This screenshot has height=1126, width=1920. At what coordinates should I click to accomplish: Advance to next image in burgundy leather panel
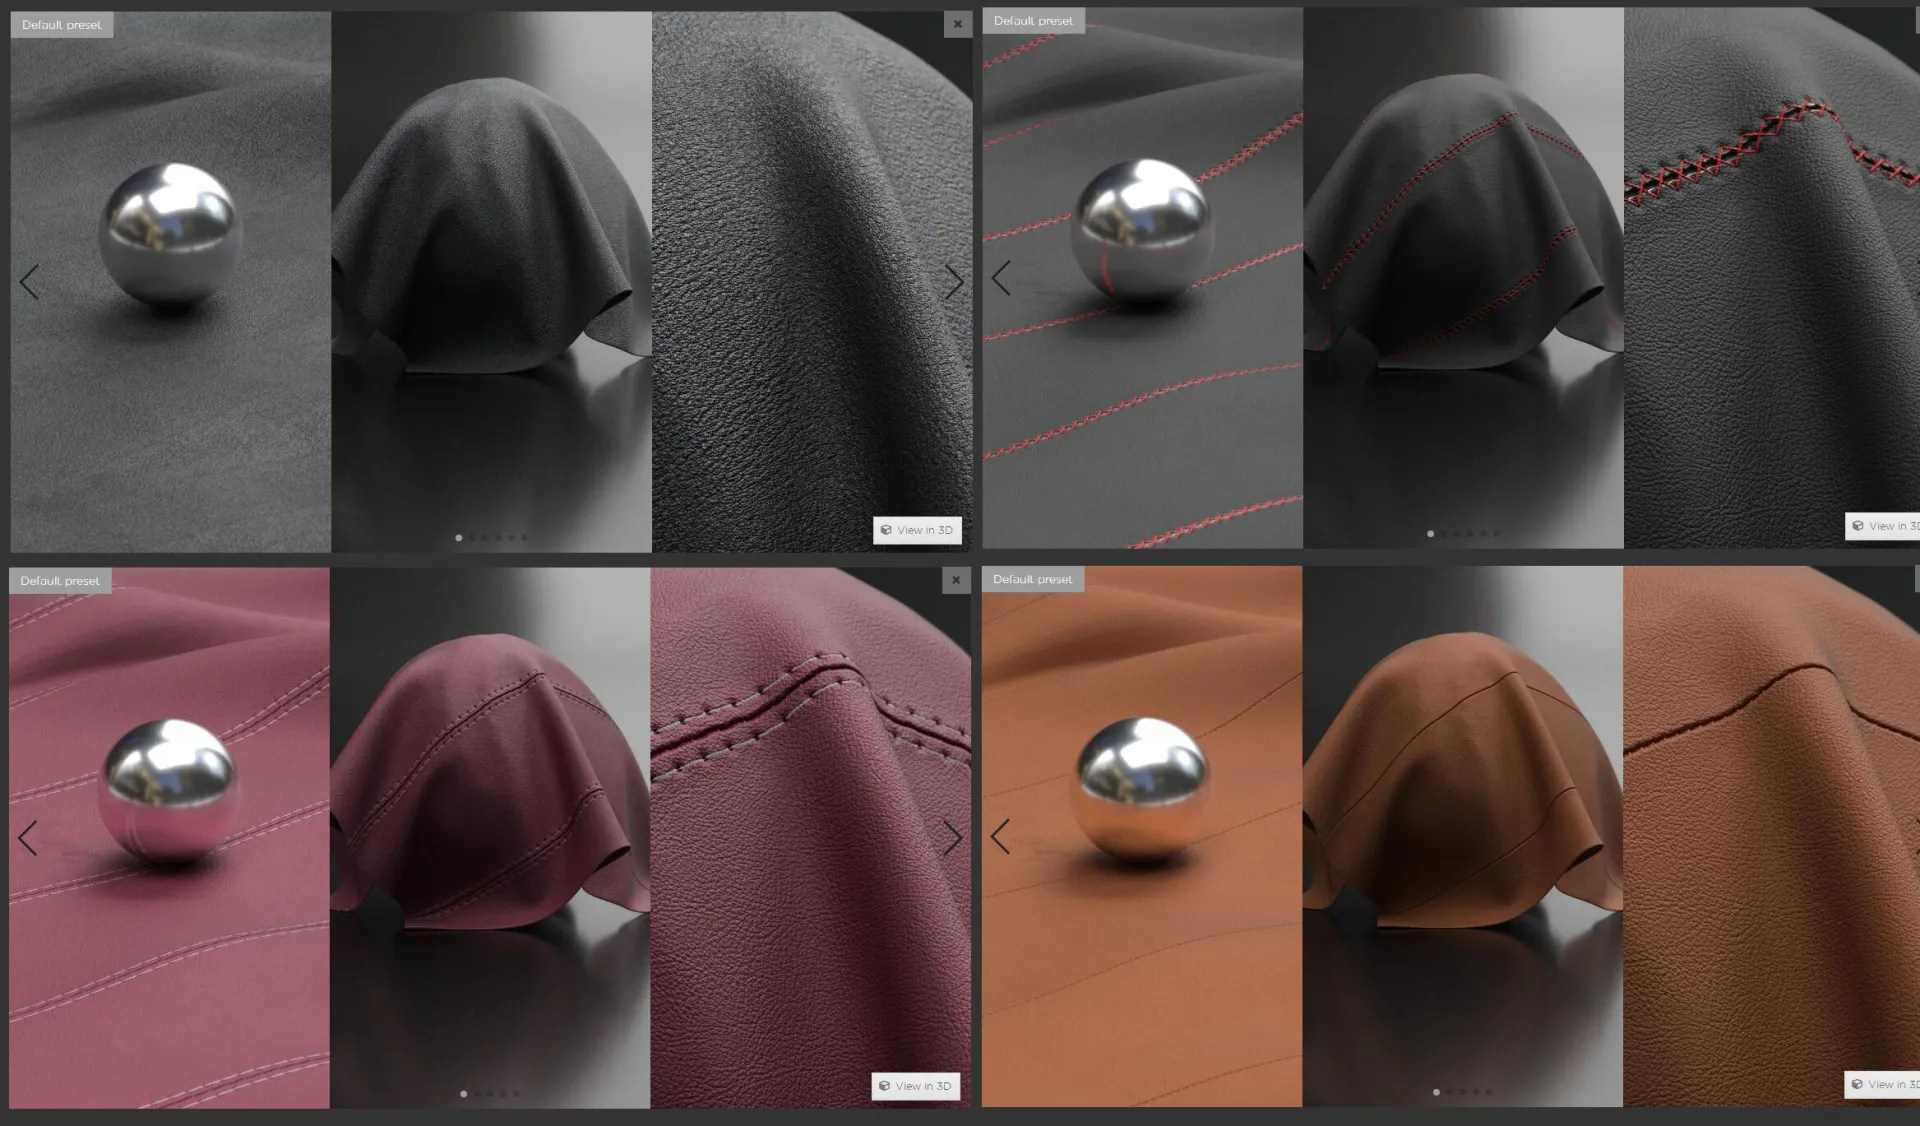click(x=951, y=838)
